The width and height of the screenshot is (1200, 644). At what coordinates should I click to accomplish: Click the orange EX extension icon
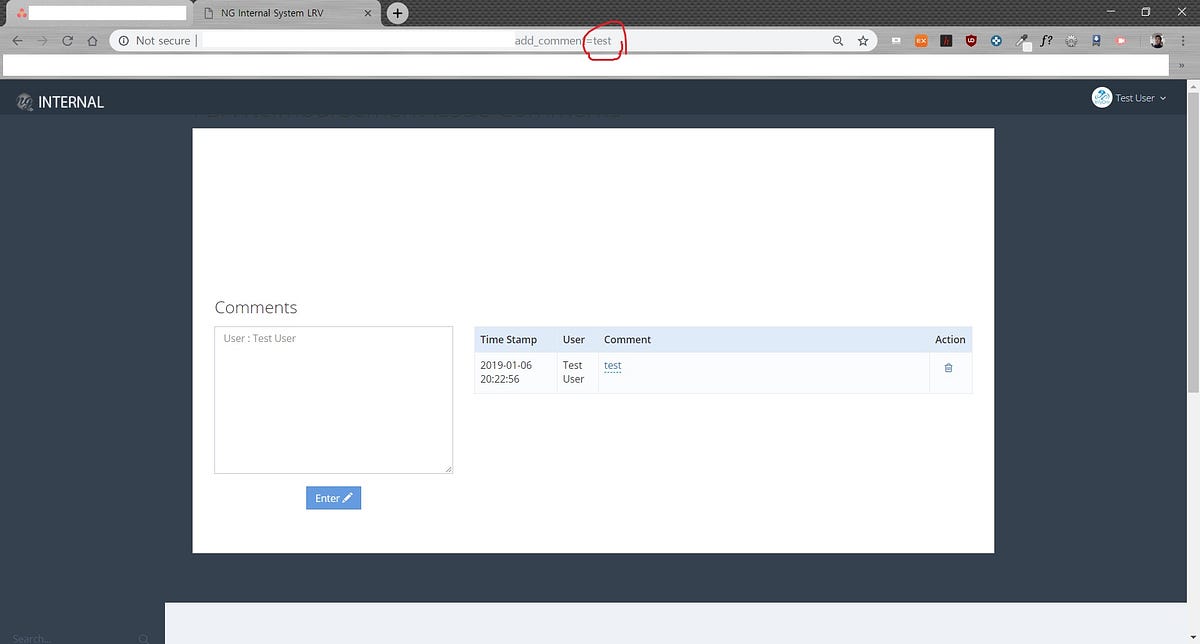pyautogui.click(x=921, y=40)
